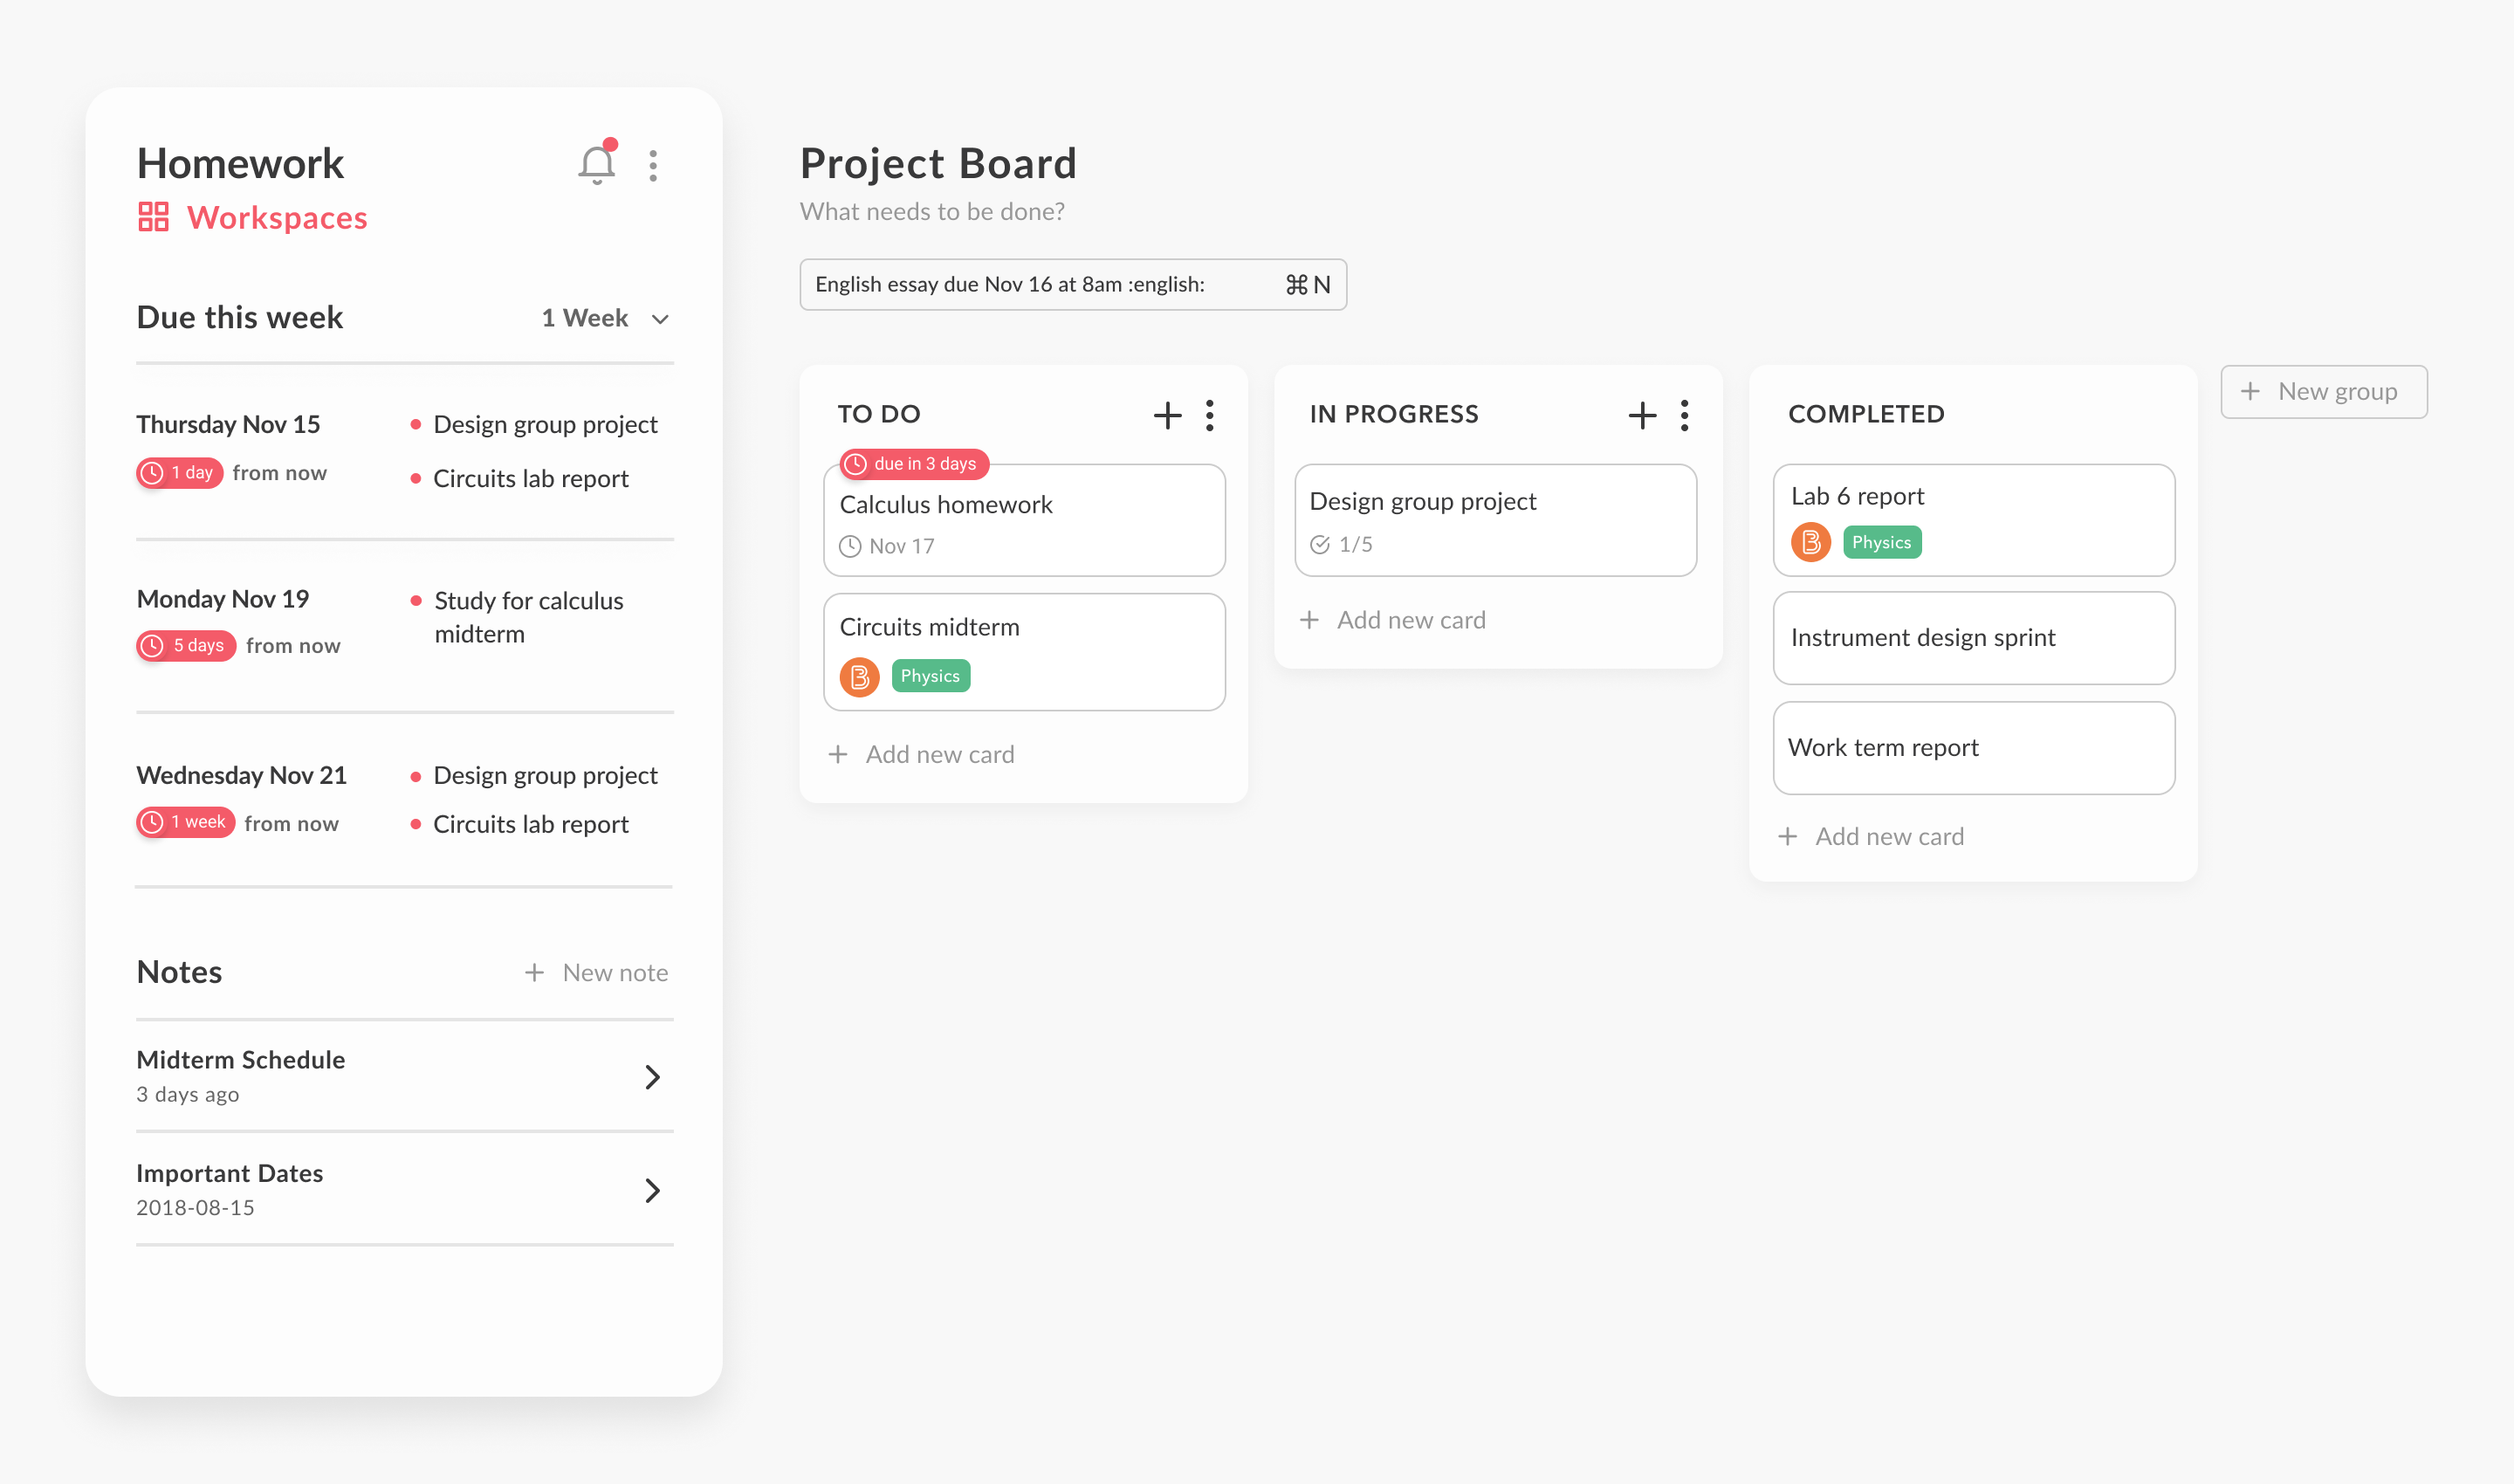Click the English essay quick-add input field
The width and height of the screenshot is (2514, 1484).
click(x=1073, y=284)
